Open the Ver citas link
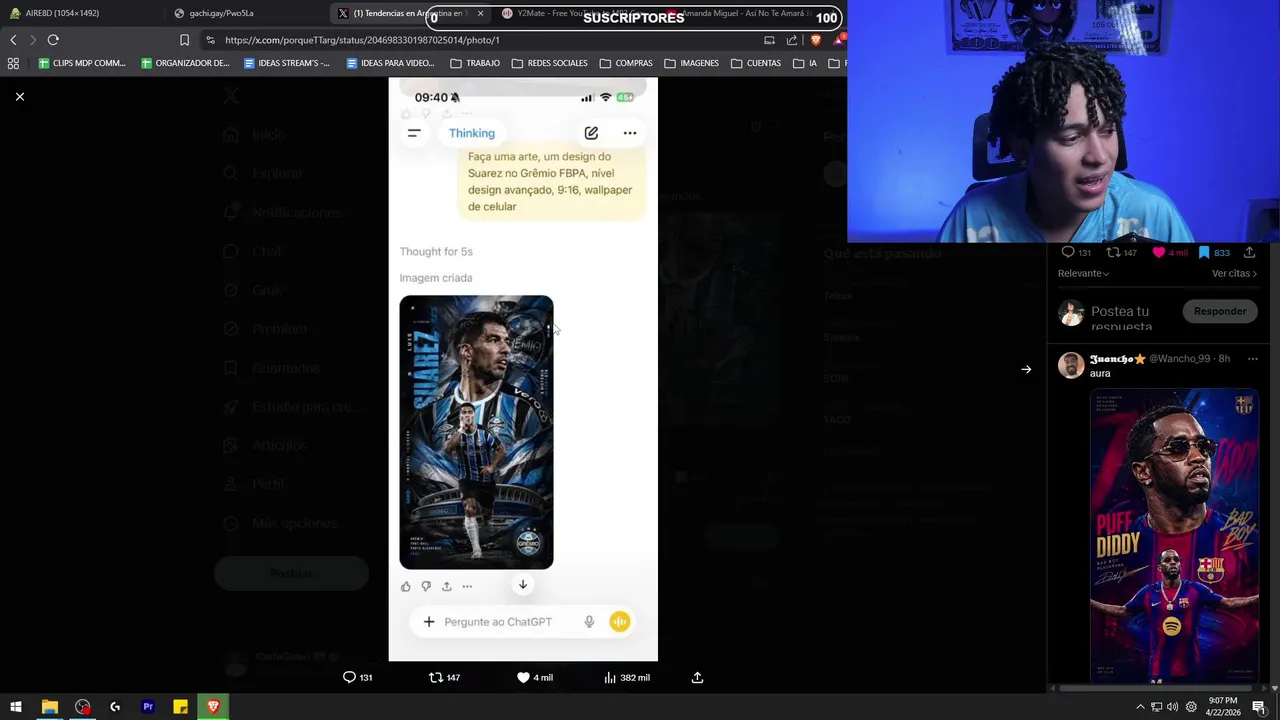This screenshot has width=1280, height=720. (1234, 273)
